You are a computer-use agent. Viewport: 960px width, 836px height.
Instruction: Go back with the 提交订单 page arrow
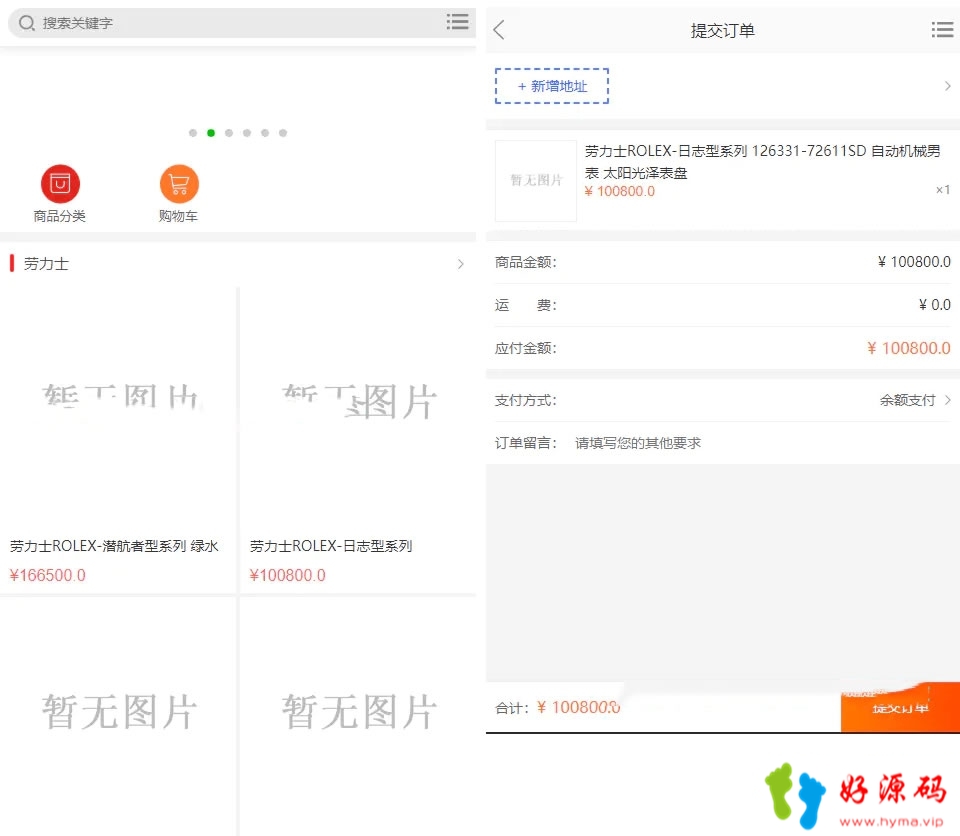(500, 29)
